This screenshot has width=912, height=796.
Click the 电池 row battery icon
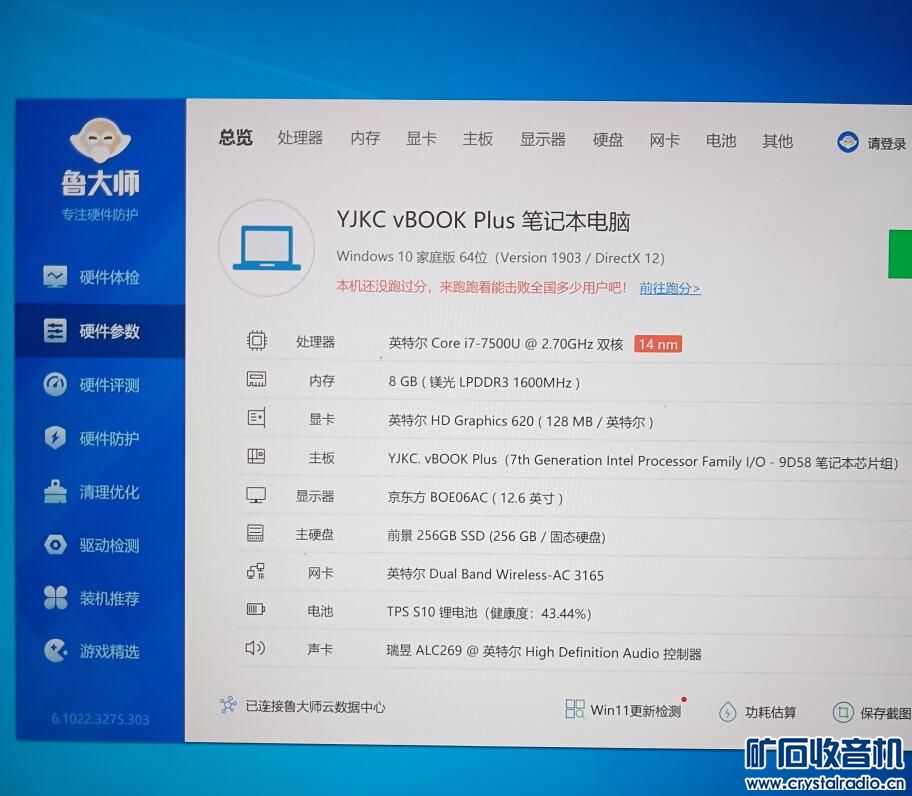(x=255, y=609)
